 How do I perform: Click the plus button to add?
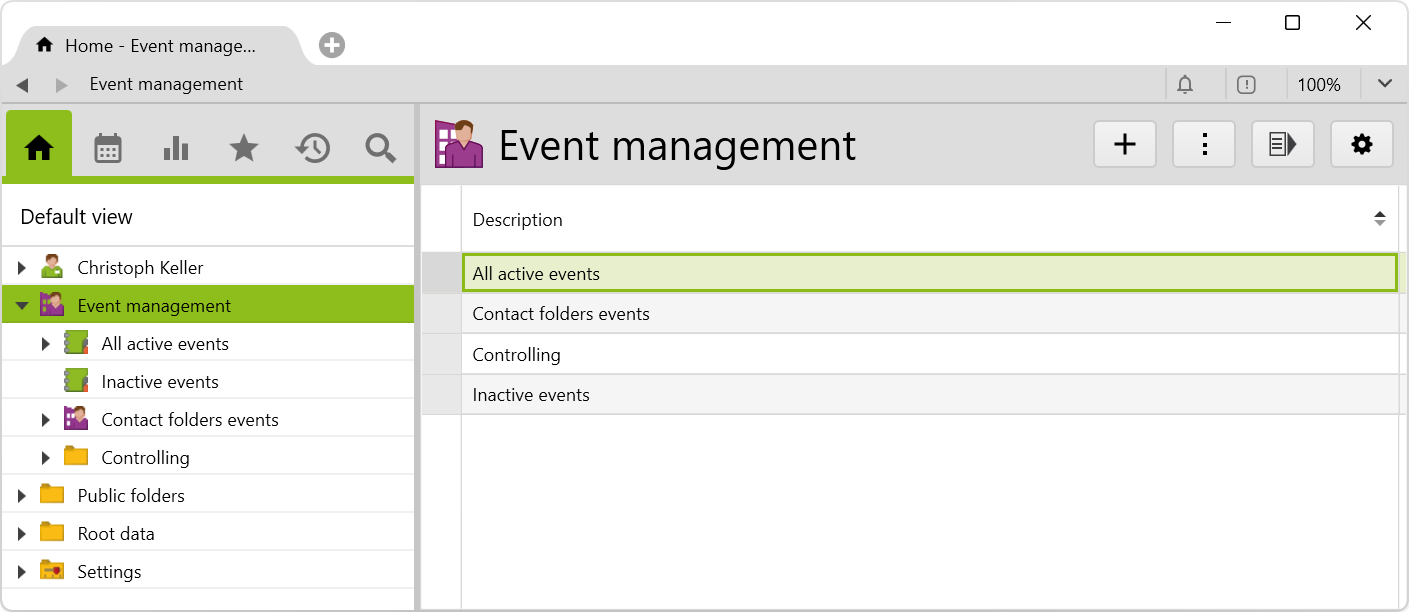tap(1125, 145)
